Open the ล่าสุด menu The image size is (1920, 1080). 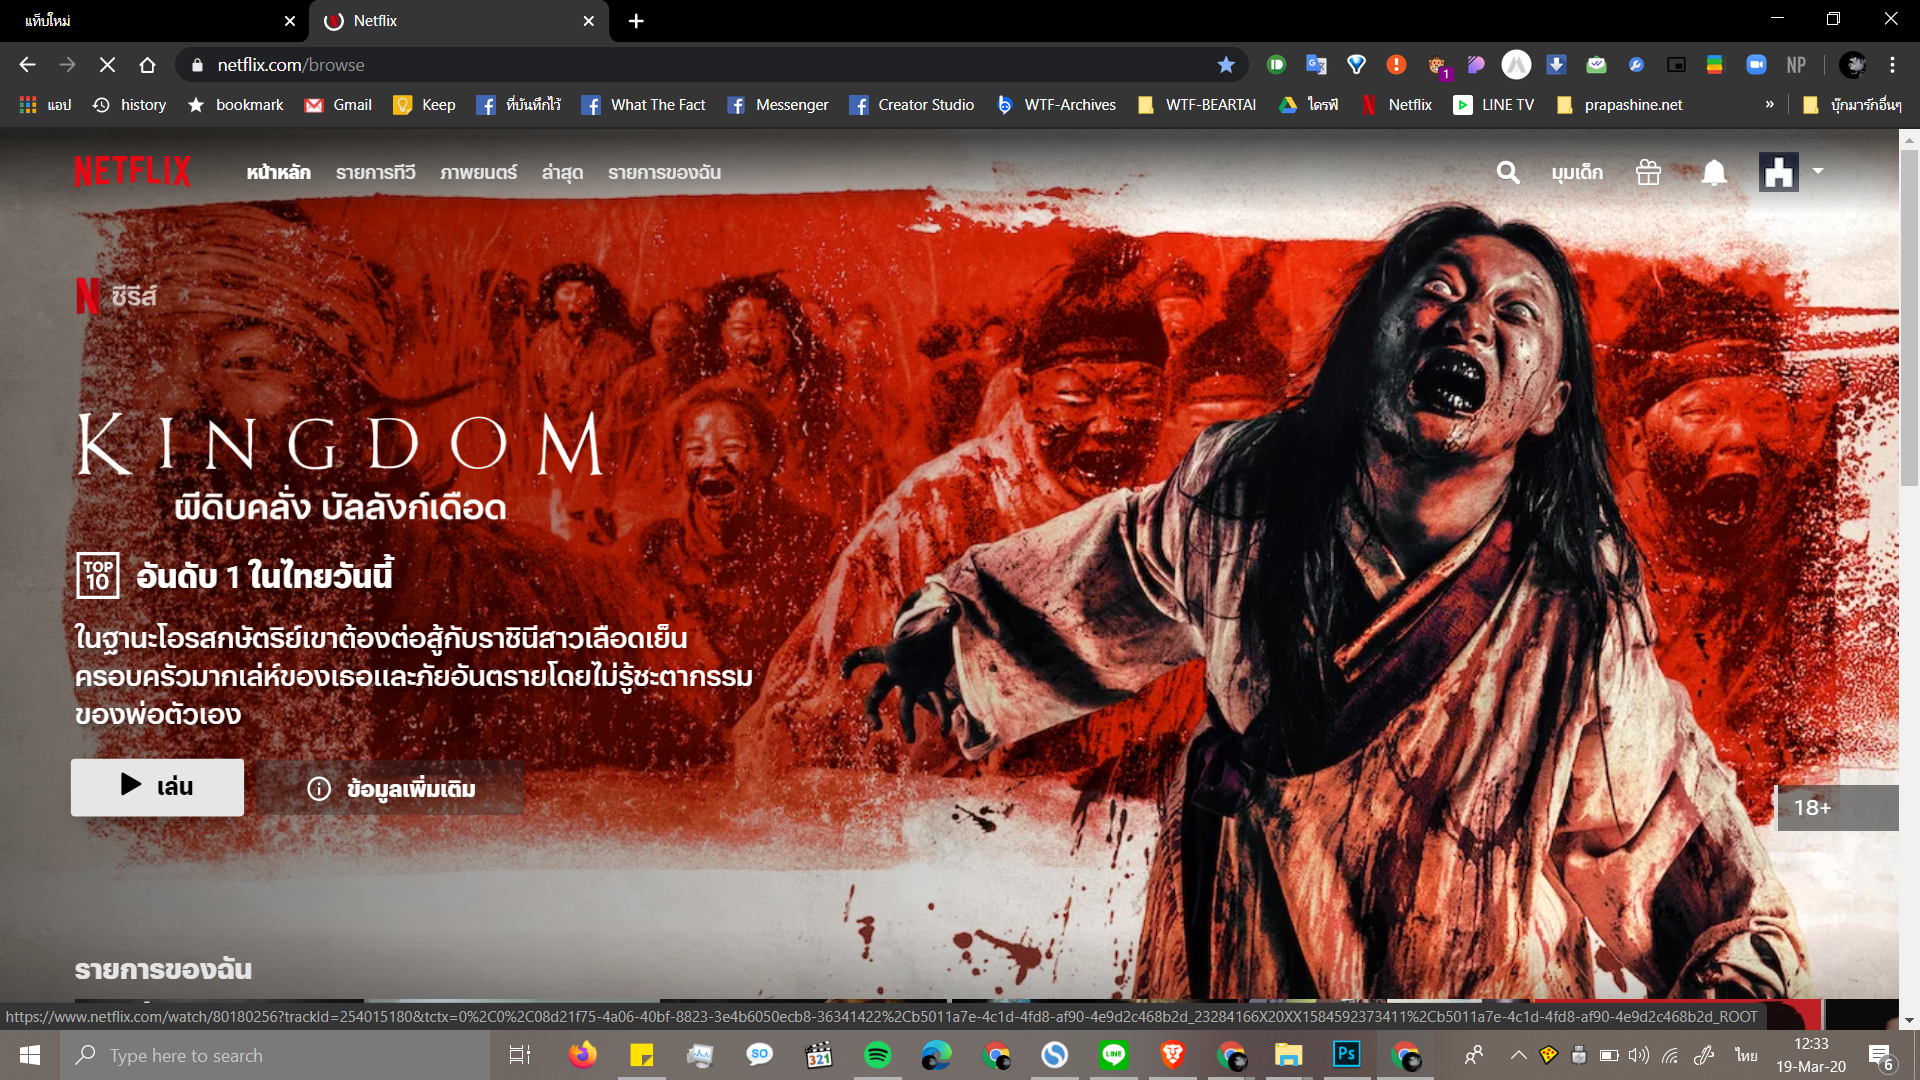[562, 173]
